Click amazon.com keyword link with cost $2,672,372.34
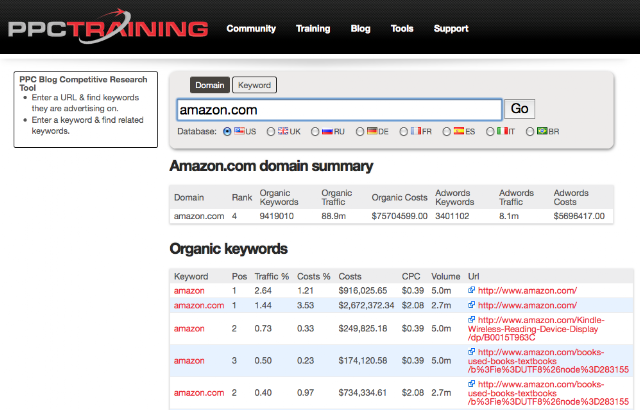 [199, 305]
